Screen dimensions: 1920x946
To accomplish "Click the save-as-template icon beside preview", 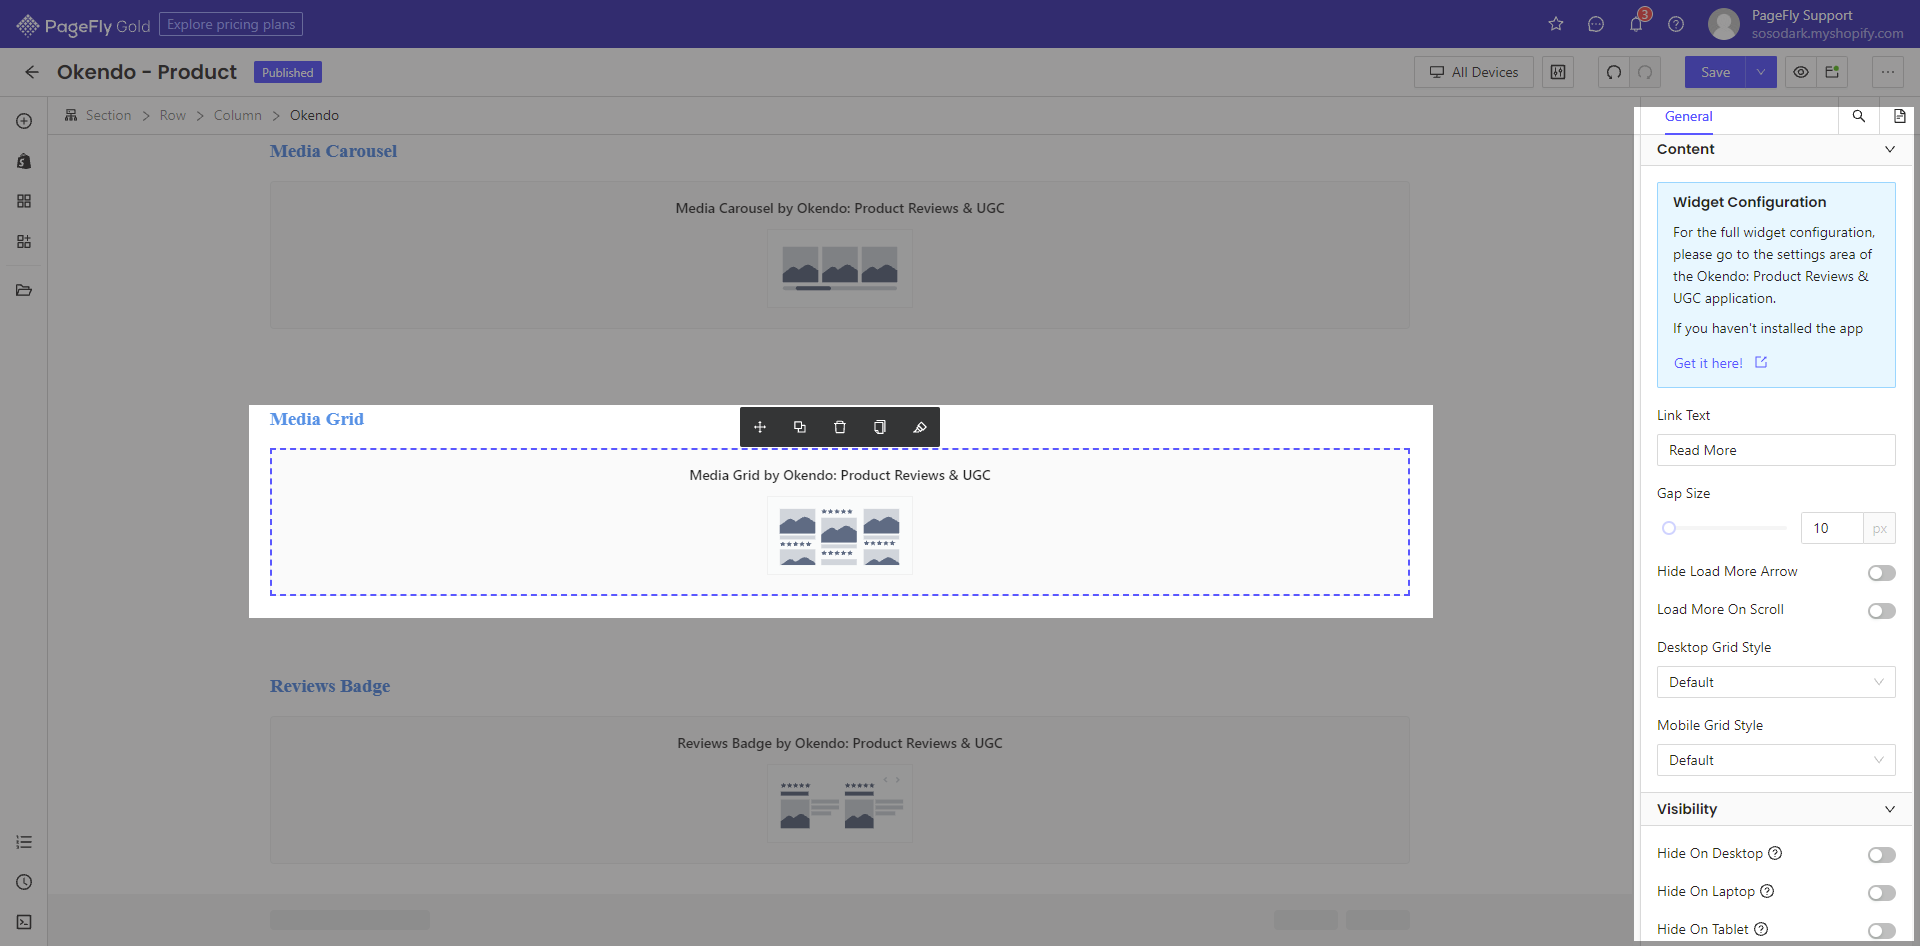I will 1832,72.
